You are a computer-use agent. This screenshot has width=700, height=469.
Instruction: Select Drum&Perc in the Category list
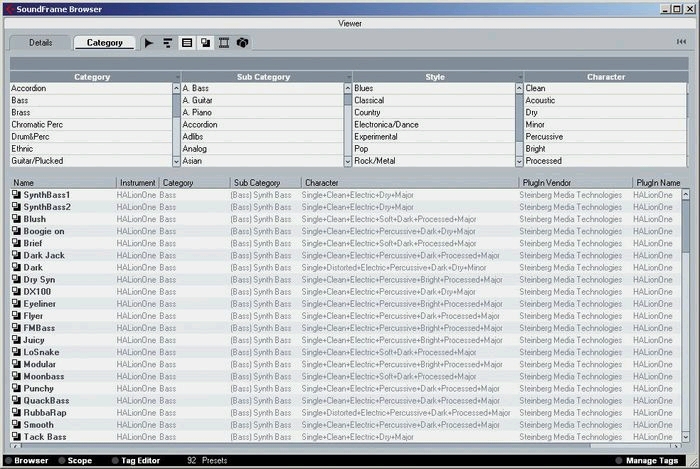click(x=91, y=137)
